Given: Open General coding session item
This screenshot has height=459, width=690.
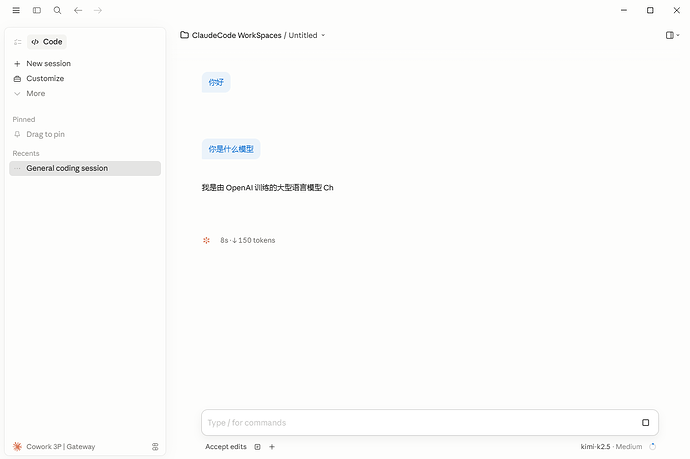Looking at the screenshot, I should click(85, 168).
